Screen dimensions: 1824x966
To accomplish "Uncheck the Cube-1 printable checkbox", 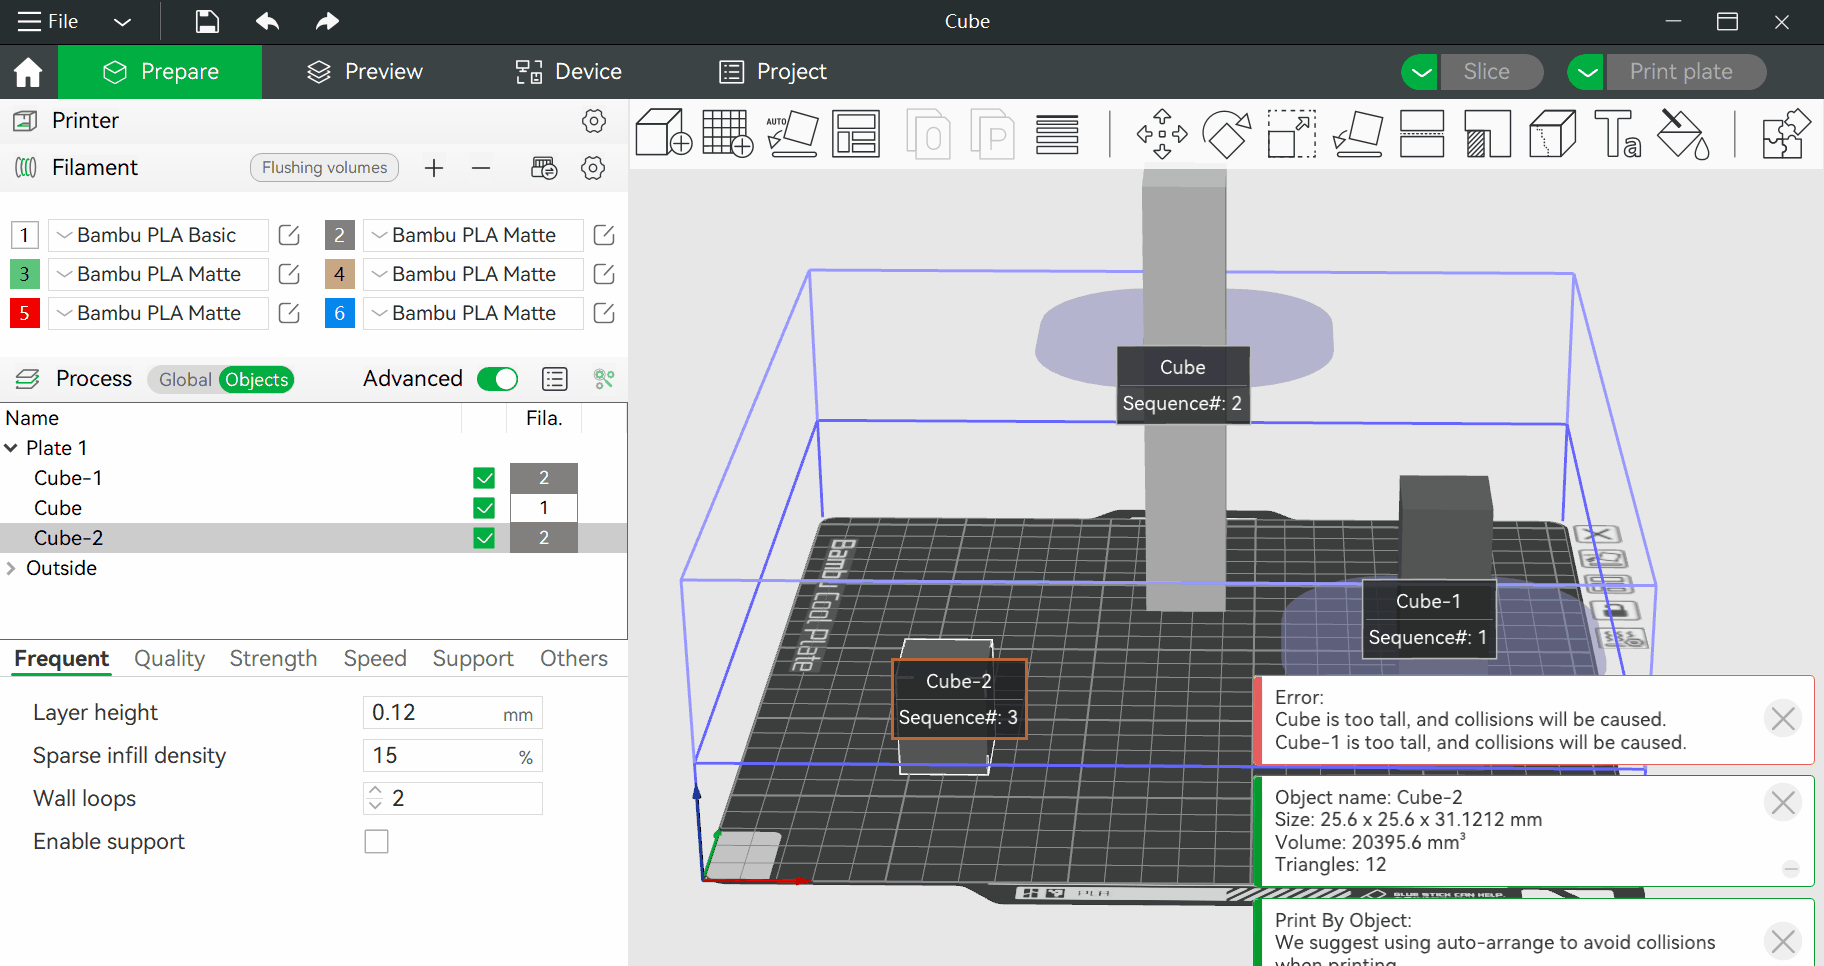I will pyautogui.click(x=484, y=478).
